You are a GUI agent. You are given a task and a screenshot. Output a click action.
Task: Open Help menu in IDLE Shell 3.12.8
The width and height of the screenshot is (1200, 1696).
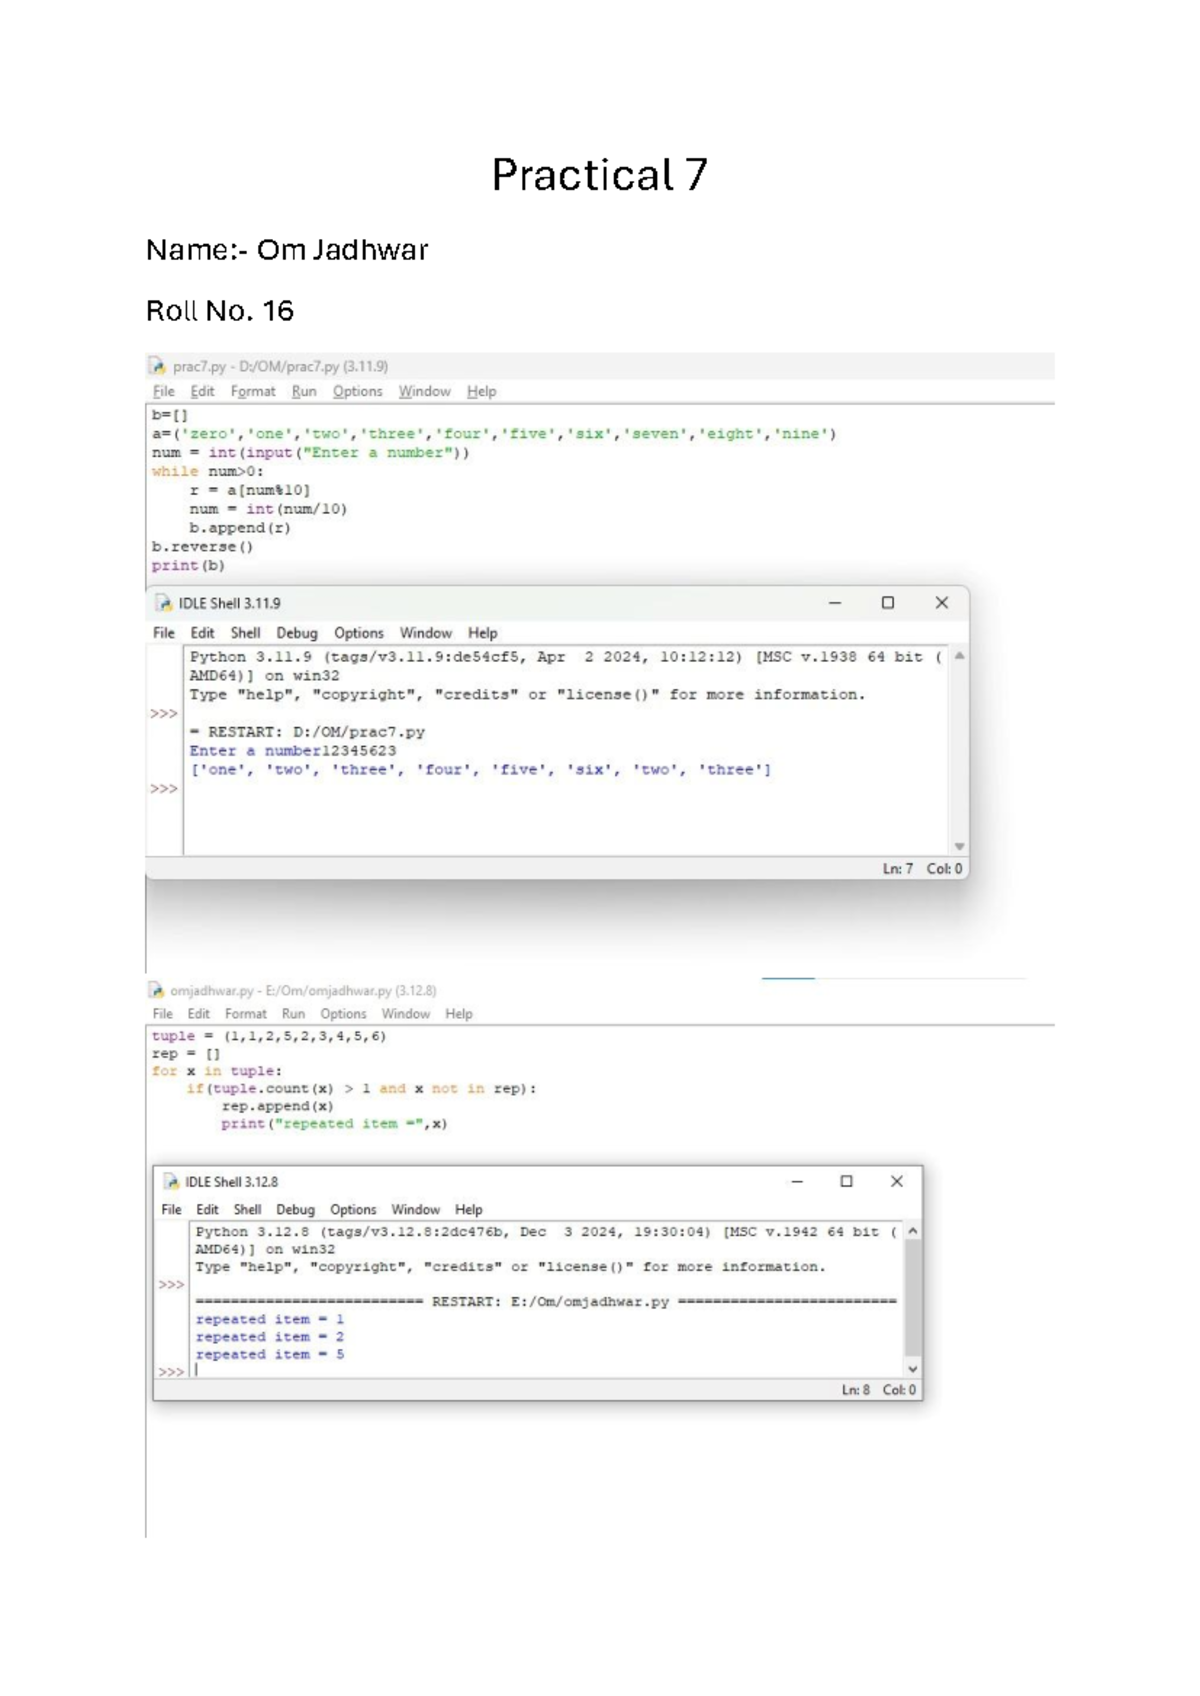coord(468,1209)
